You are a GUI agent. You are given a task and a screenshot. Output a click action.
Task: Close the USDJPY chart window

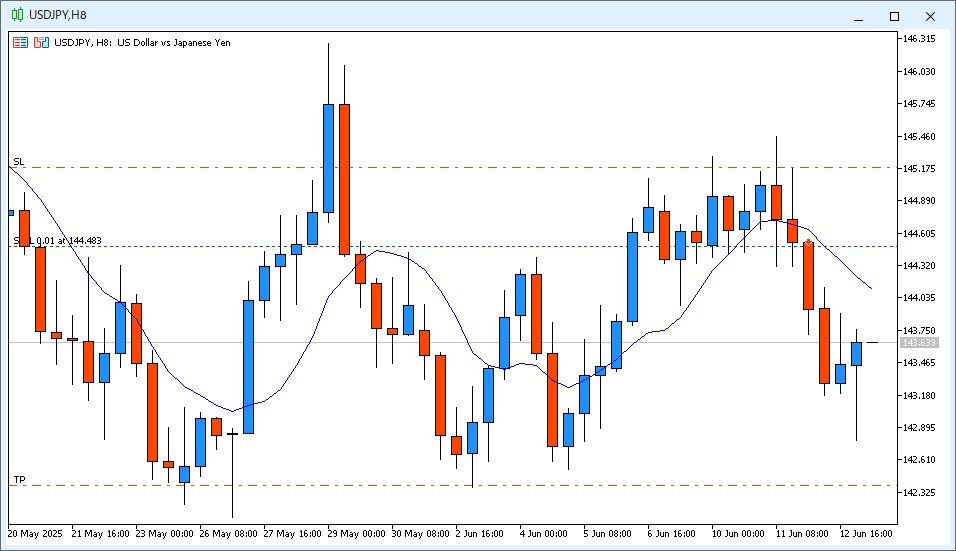(x=930, y=16)
